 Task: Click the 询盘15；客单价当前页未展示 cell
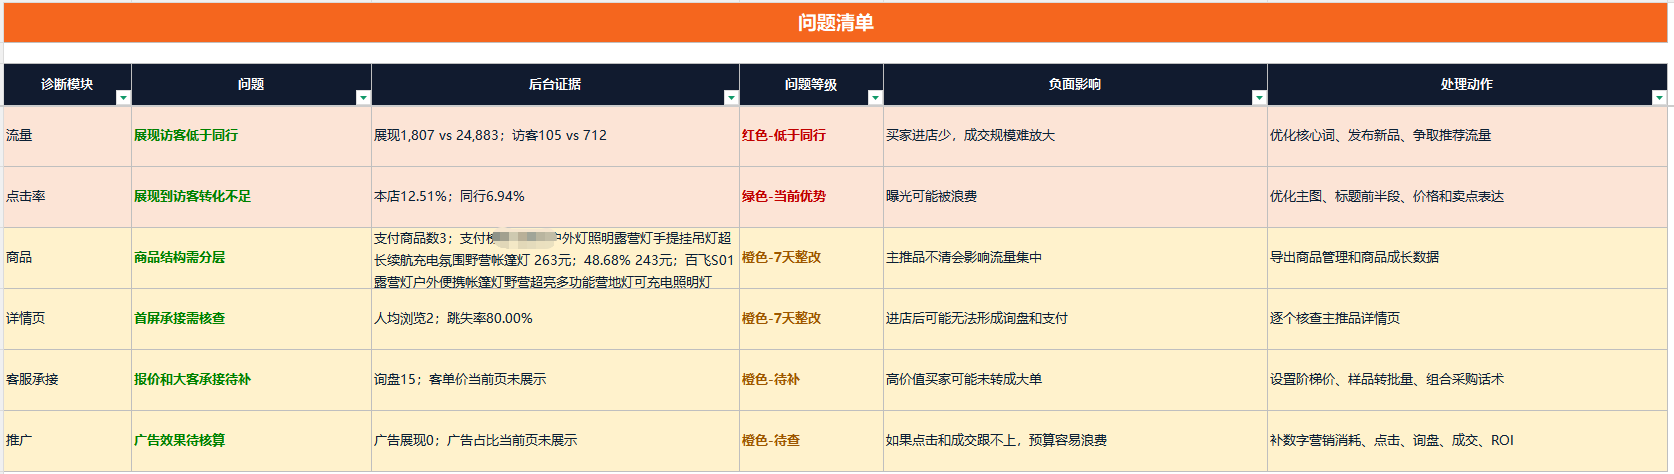pos(555,380)
